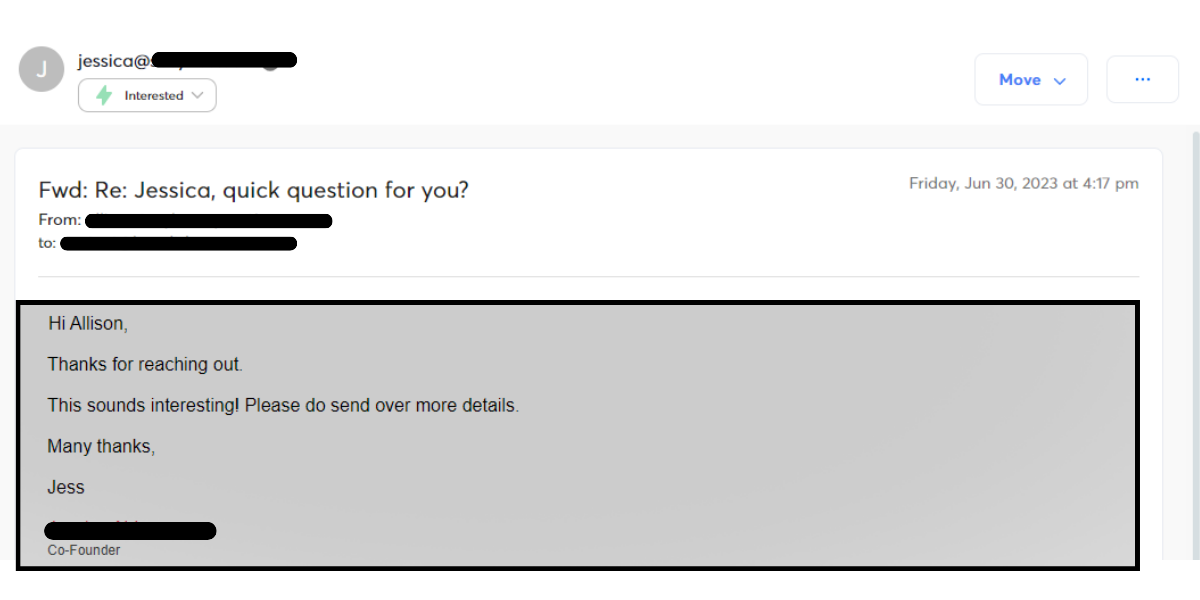Click the "Thanks for reaching out." line
Image resolution: width=1200 pixels, height=600 pixels.
point(145,365)
